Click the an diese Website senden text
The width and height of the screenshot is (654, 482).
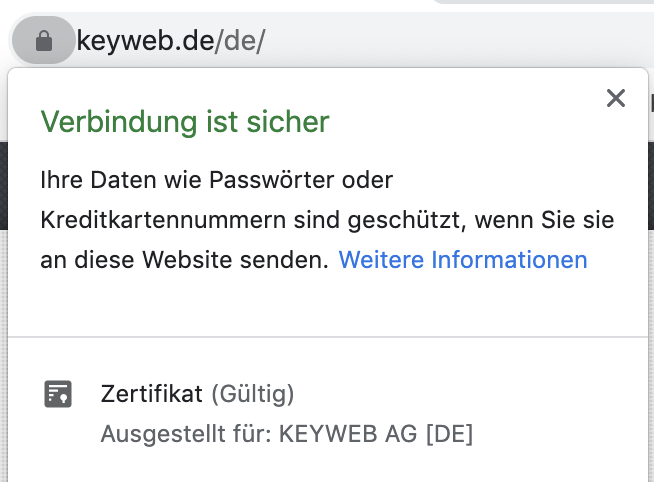point(184,260)
